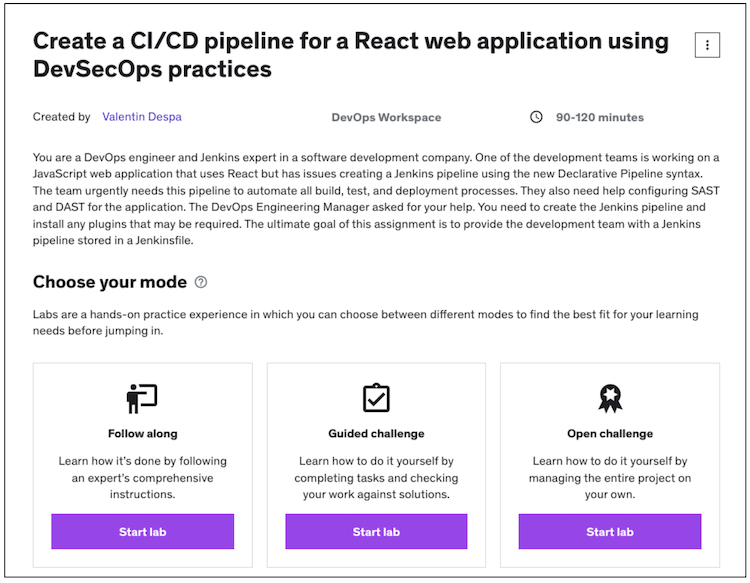Click the Follow along title text
This screenshot has width=750, height=583.
pos(142,434)
